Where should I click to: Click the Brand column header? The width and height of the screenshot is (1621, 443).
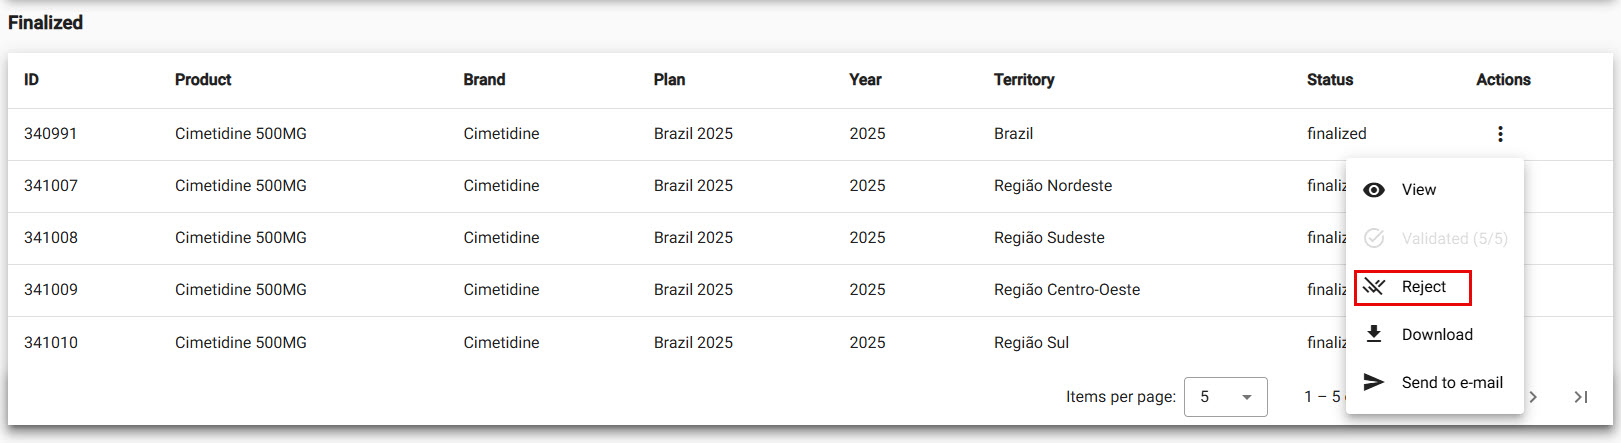pyautogui.click(x=484, y=80)
